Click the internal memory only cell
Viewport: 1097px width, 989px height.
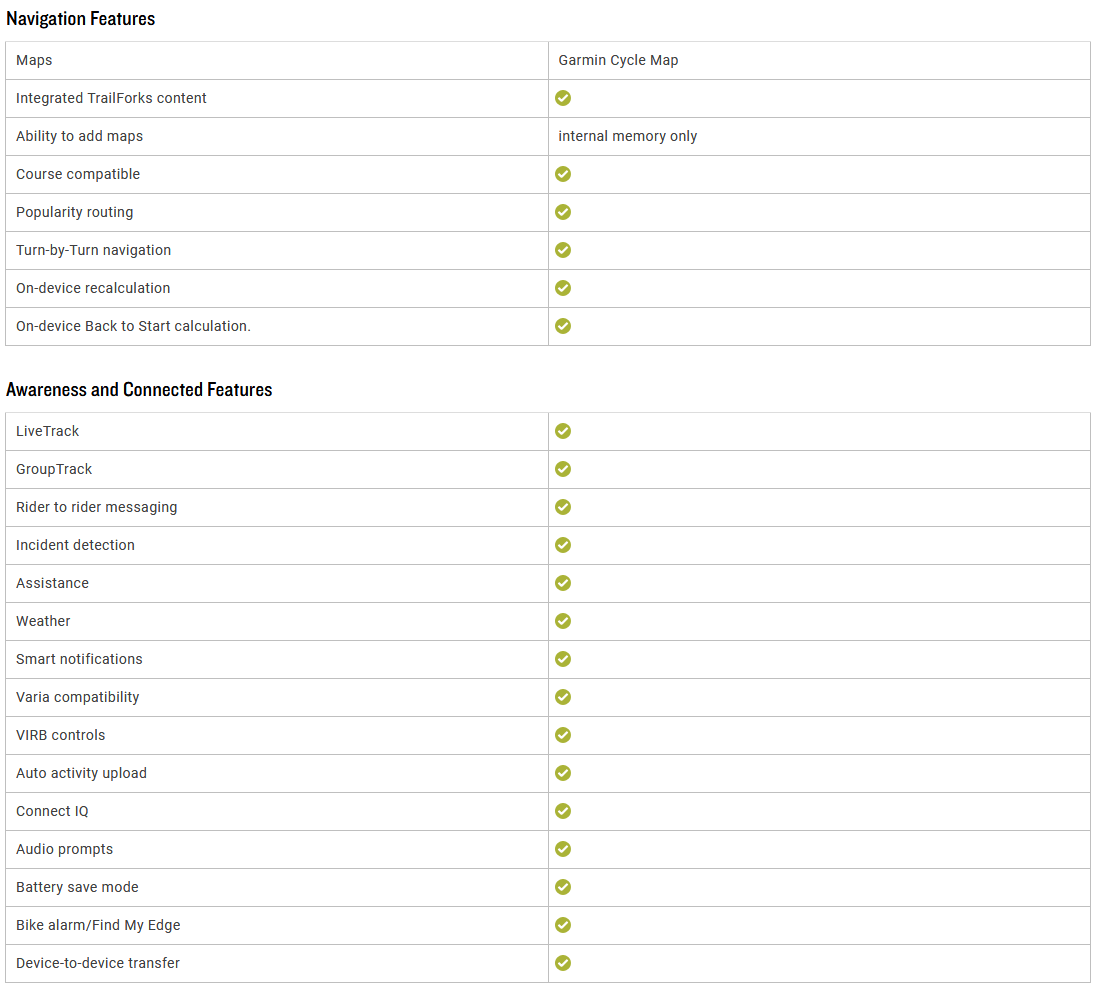tap(819, 136)
